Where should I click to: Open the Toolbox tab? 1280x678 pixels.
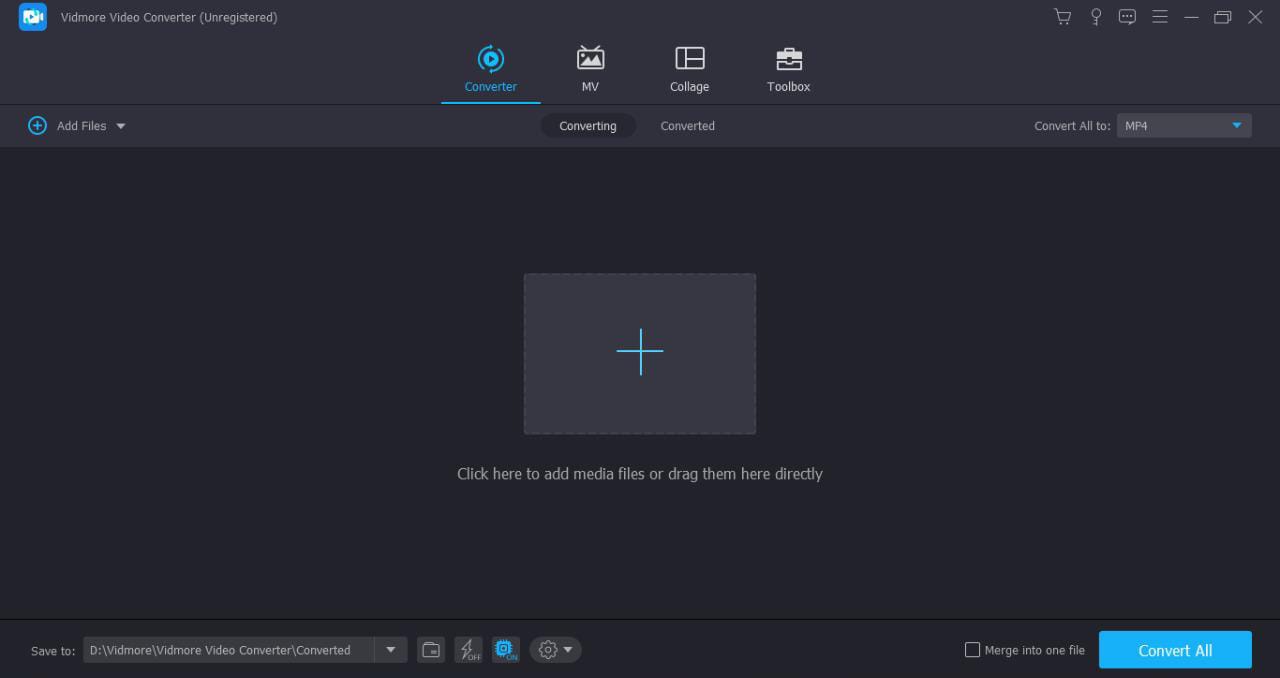[788, 70]
